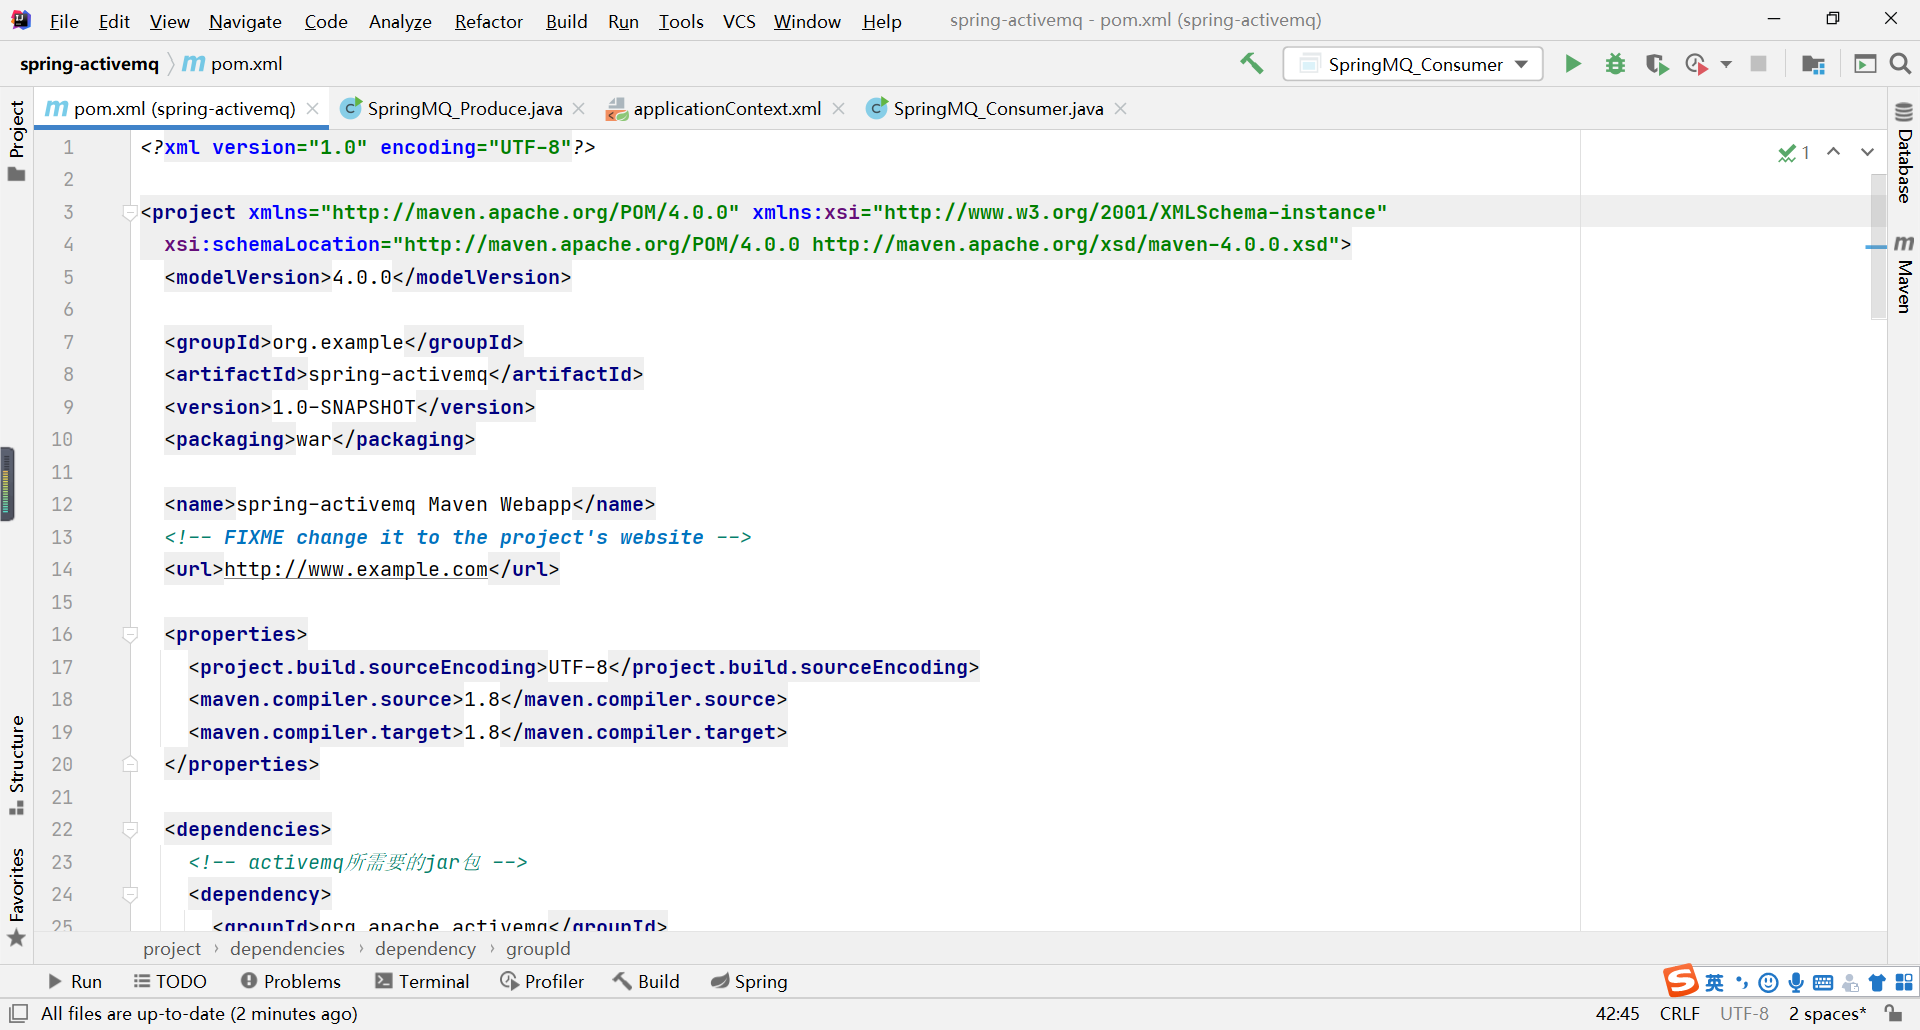Toggle tool window bars in status corner
1920x1030 pixels.
(x=18, y=1013)
